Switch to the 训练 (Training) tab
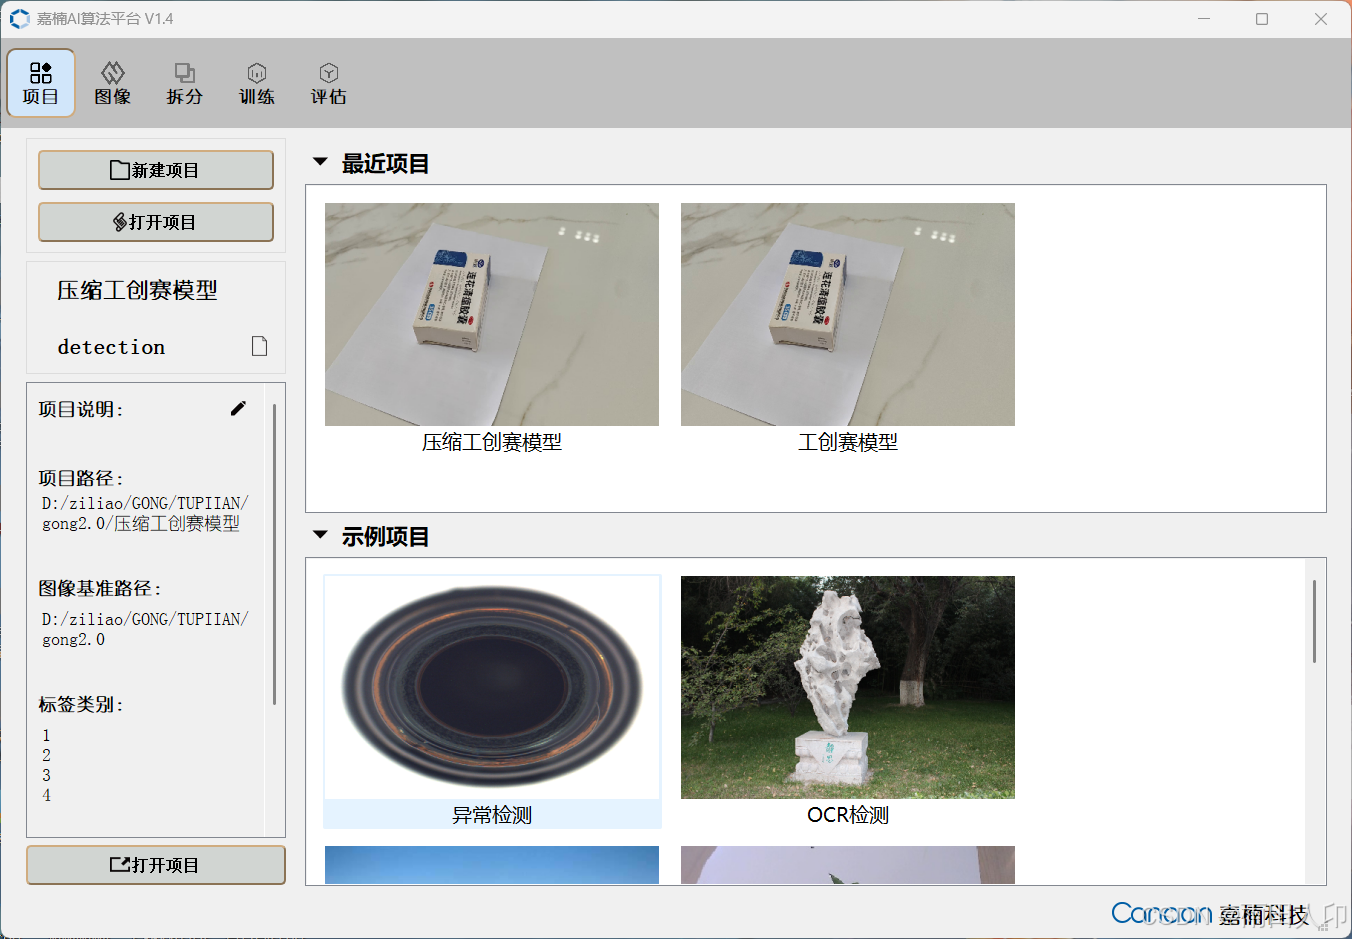Viewport: 1352px width, 939px height. pyautogui.click(x=257, y=83)
